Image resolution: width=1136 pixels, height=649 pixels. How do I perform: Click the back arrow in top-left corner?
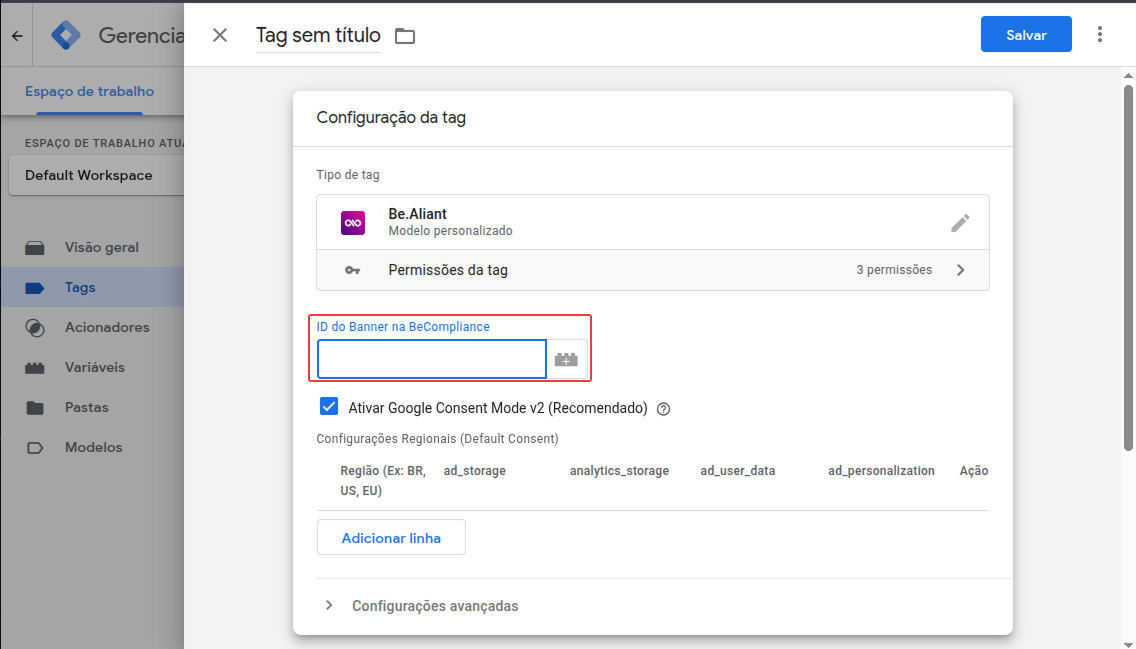17,35
